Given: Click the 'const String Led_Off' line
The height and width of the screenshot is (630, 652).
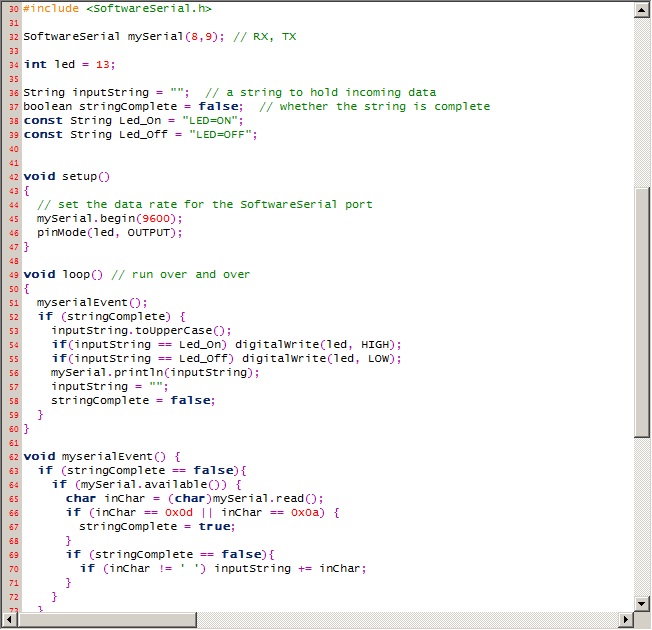Looking at the screenshot, I should 141,135.
